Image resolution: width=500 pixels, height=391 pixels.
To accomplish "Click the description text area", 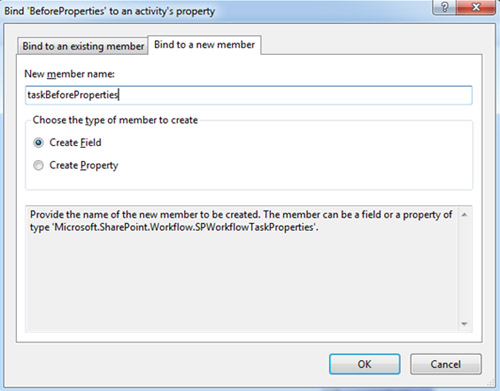I will point(242,269).
